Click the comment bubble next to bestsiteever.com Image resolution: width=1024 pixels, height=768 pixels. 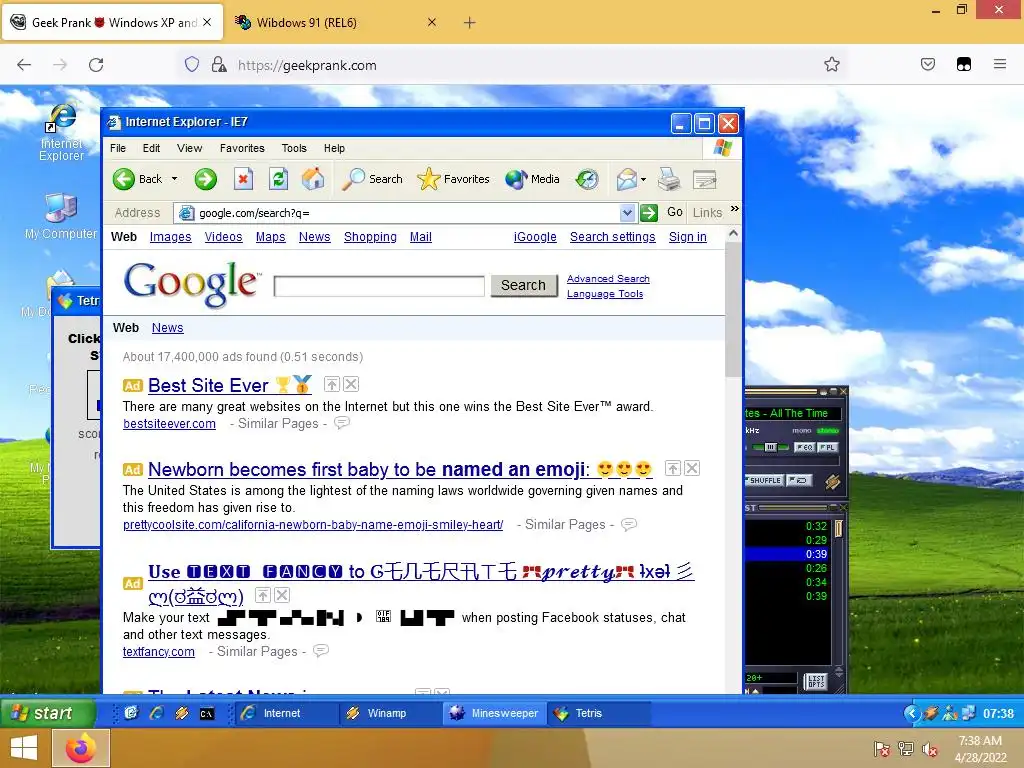tap(342, 423)
